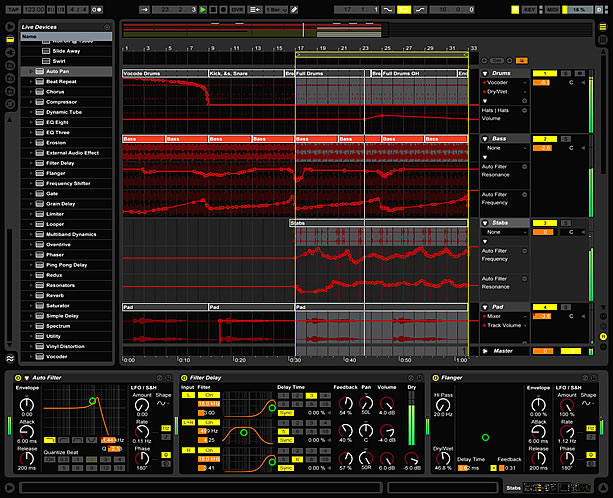Image resolution: width=613 pixels, height=498 pixels.
Task: Toggle Stabs track activator 3
Action: (545, 223)
